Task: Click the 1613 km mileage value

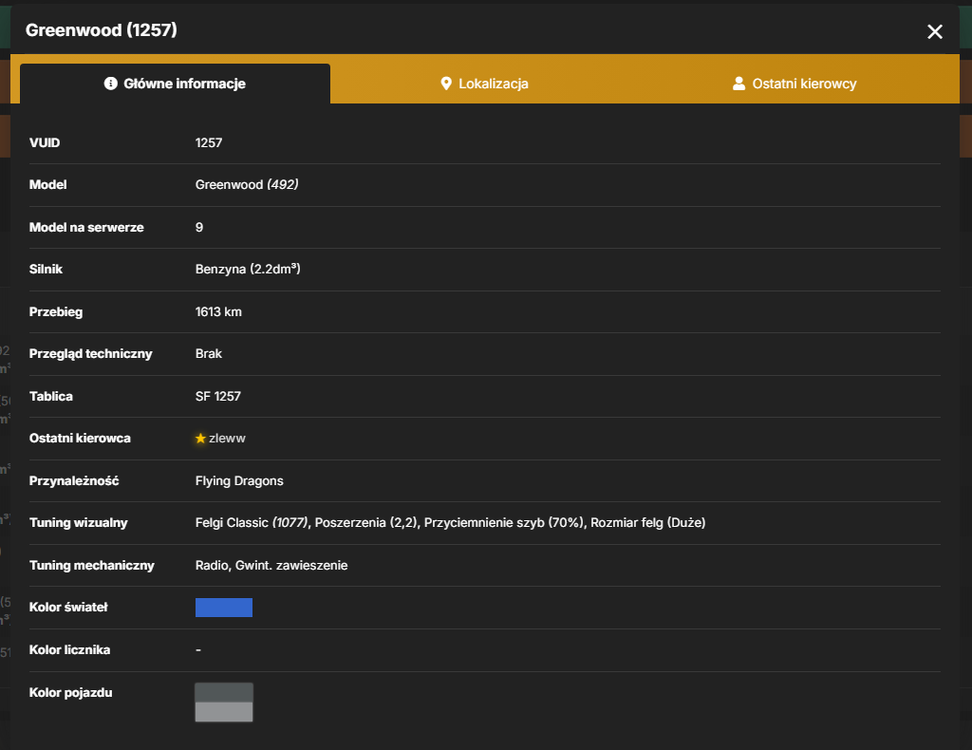Action: point(219,312)
